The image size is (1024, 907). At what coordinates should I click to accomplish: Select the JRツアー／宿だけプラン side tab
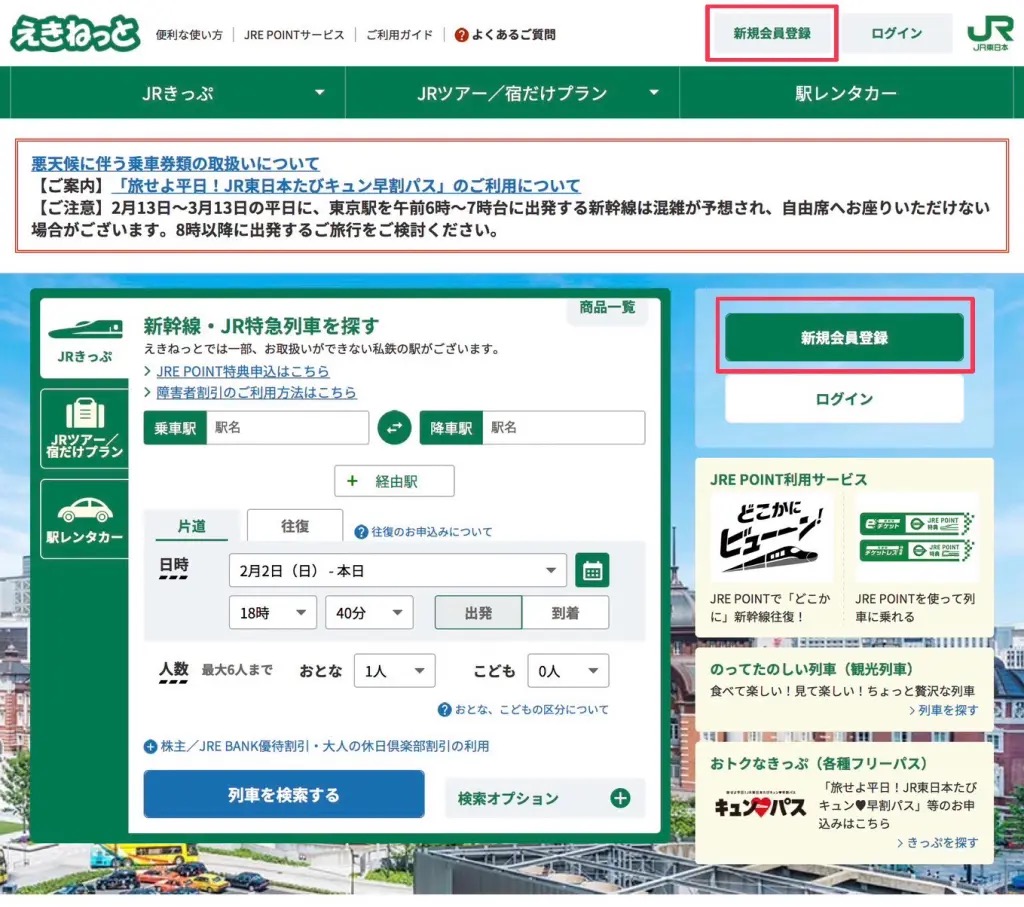85,429
